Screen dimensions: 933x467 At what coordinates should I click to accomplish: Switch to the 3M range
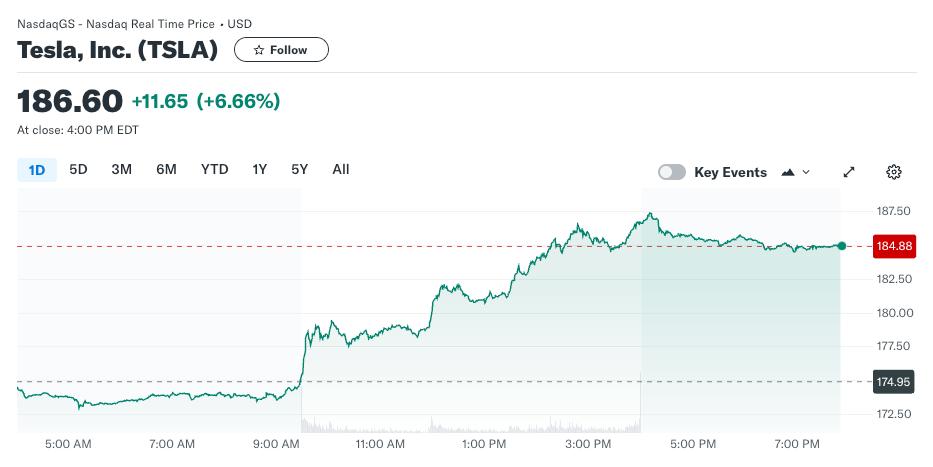[121, 170]
